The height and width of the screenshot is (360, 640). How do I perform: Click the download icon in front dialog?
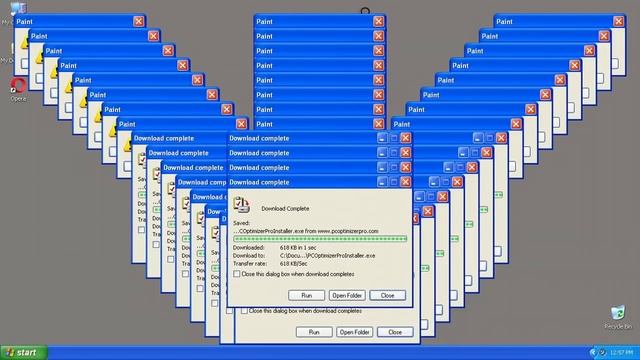click(241, 204)
